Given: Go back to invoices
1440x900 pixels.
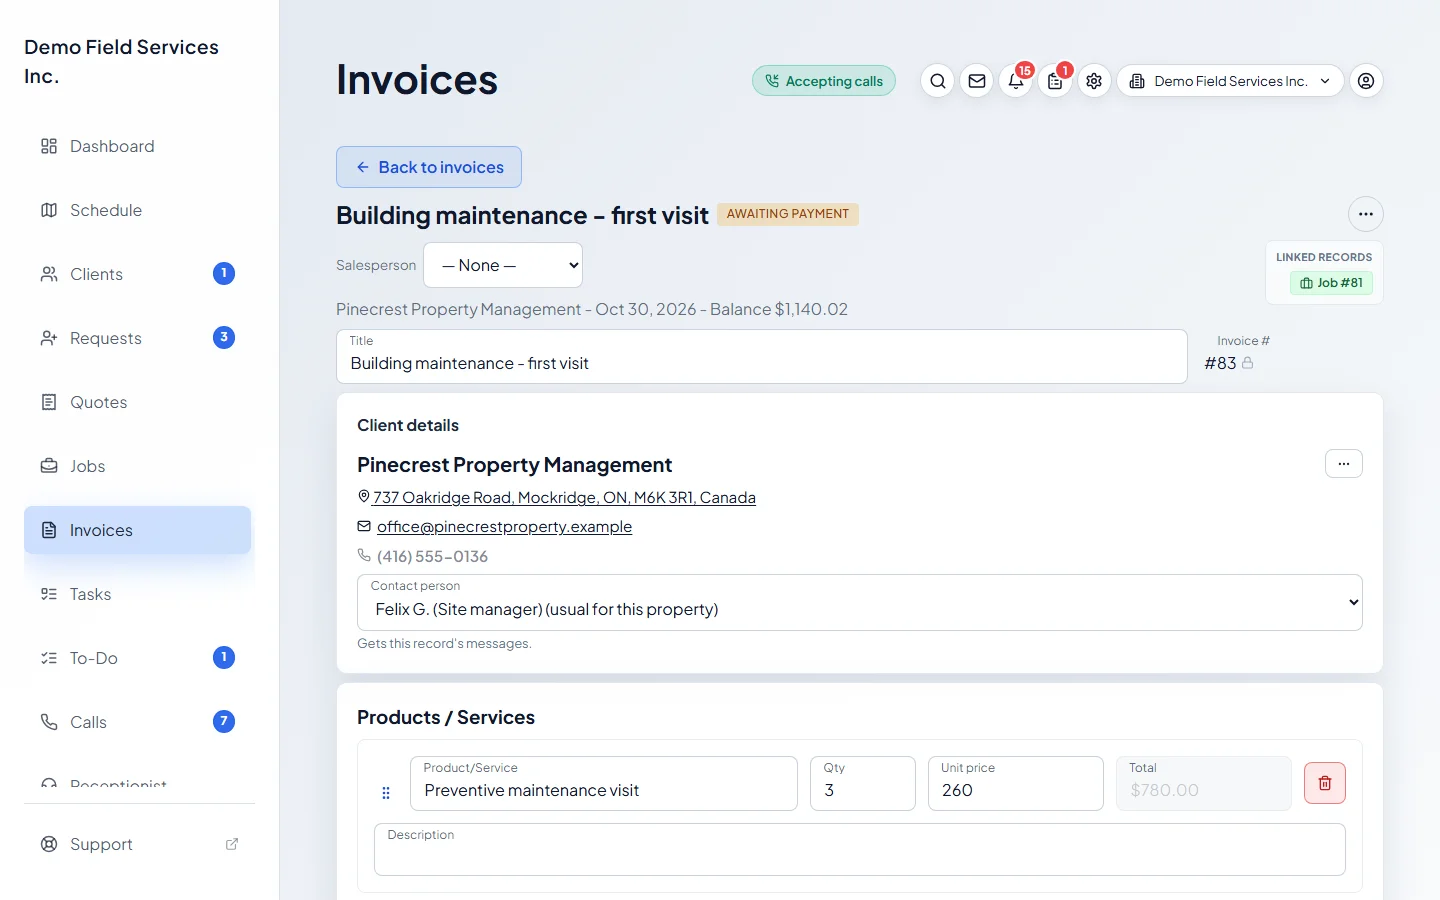Looking at the screenshot, I should (x=429, y=167).
